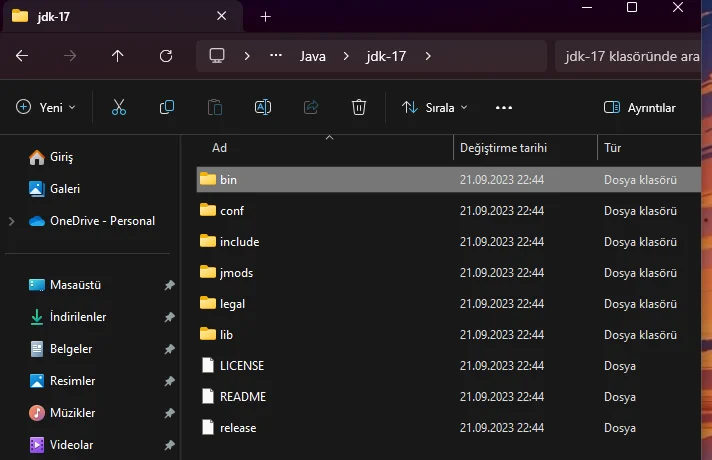Expand the OneDrive - Personal tree node
The image size is (712, 460).
click(12, 221)
